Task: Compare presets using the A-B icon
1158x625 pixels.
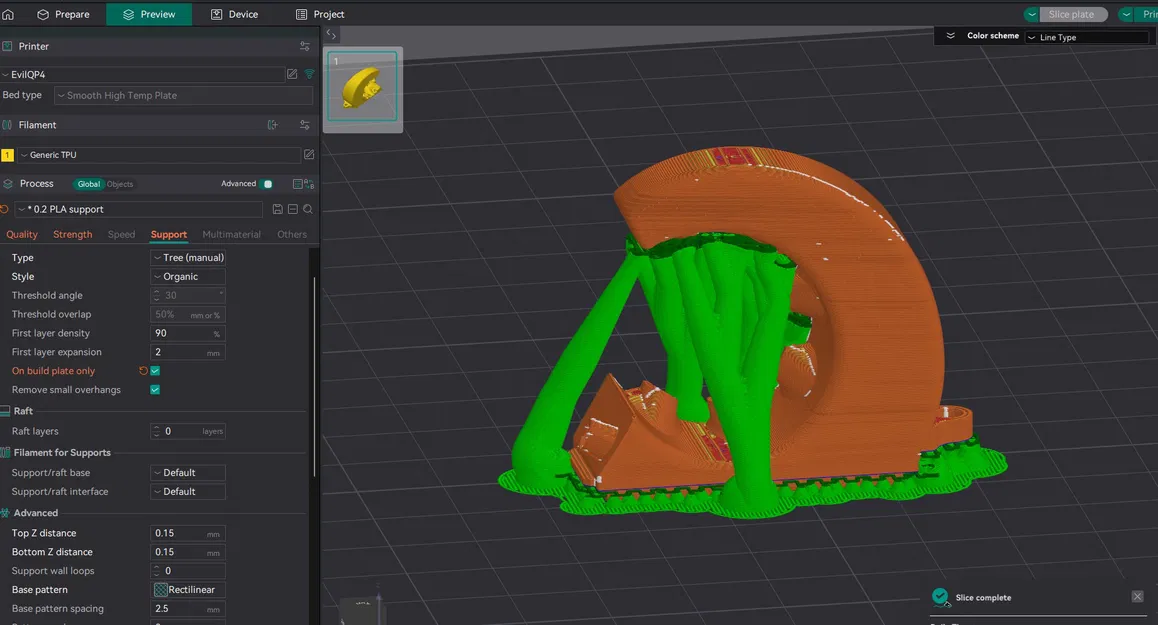Action: (309, 184)
